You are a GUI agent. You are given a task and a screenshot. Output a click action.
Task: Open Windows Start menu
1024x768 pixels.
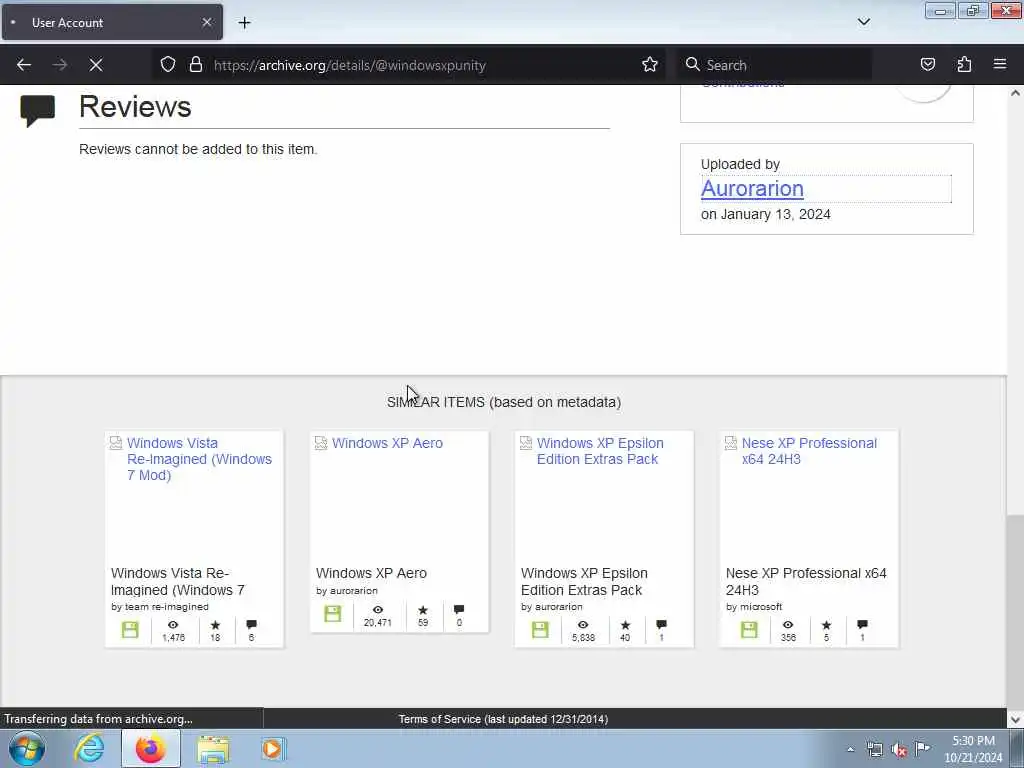tap(27, 748)
